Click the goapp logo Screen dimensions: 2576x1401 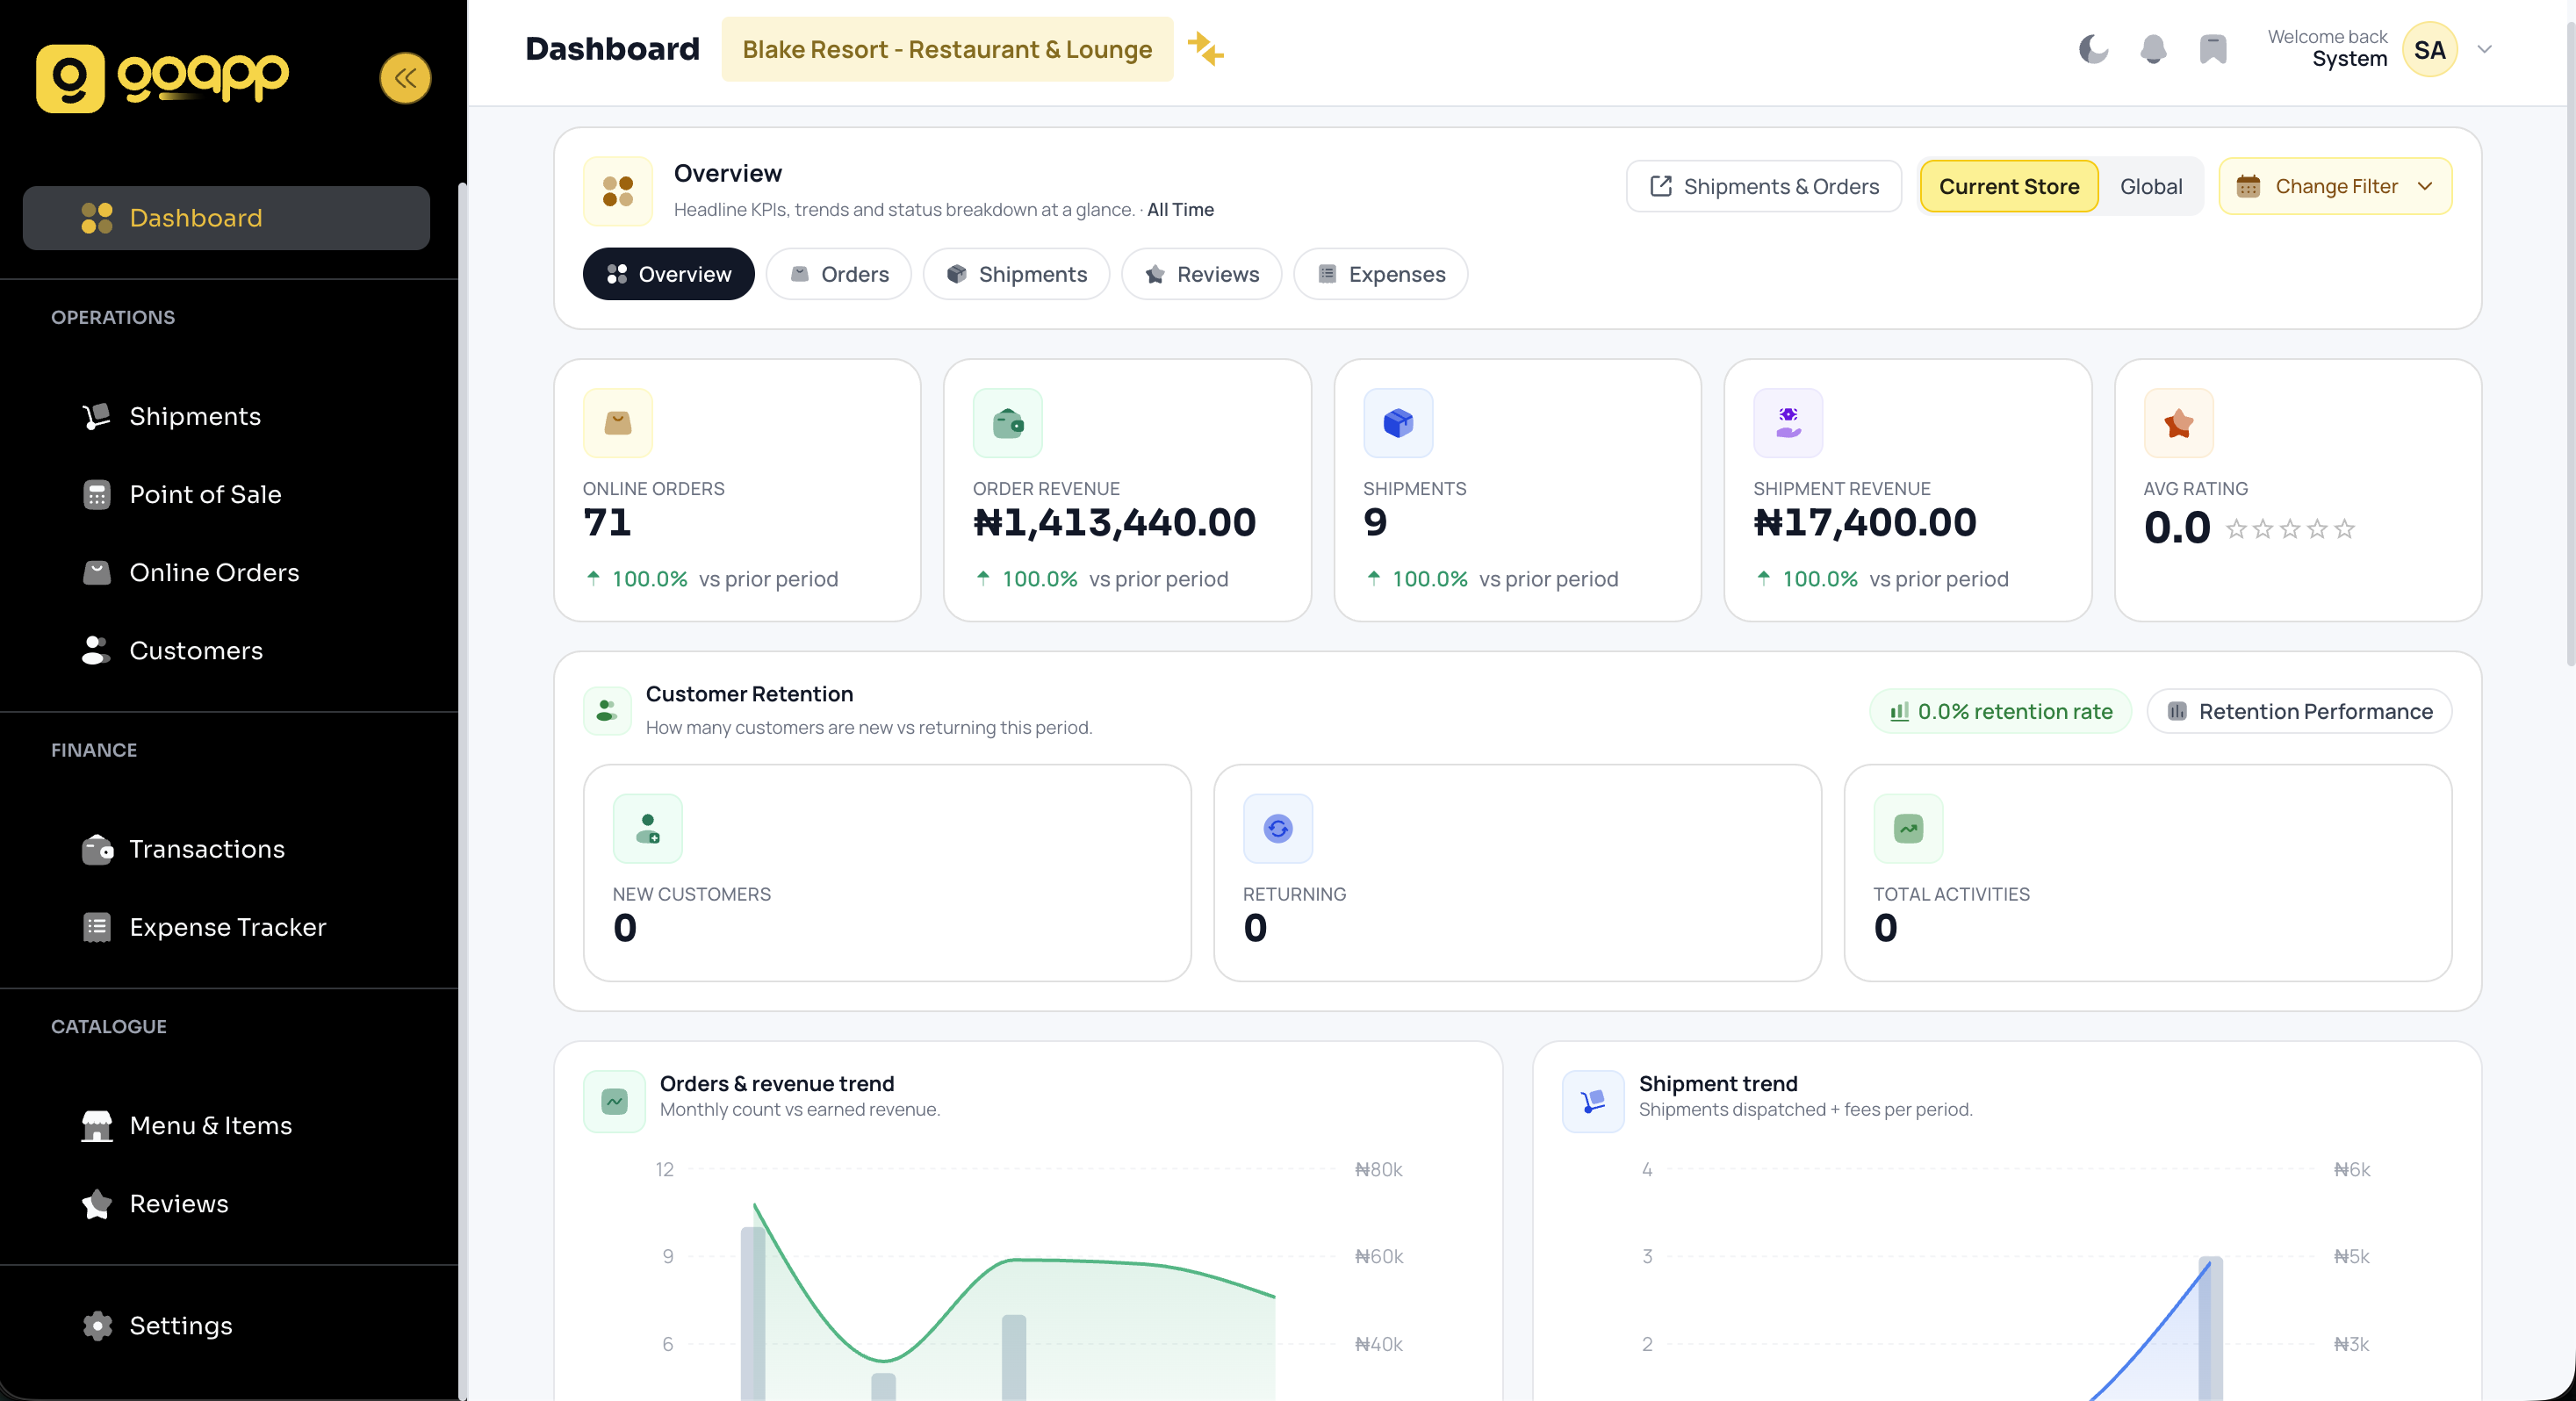[163, 78]
